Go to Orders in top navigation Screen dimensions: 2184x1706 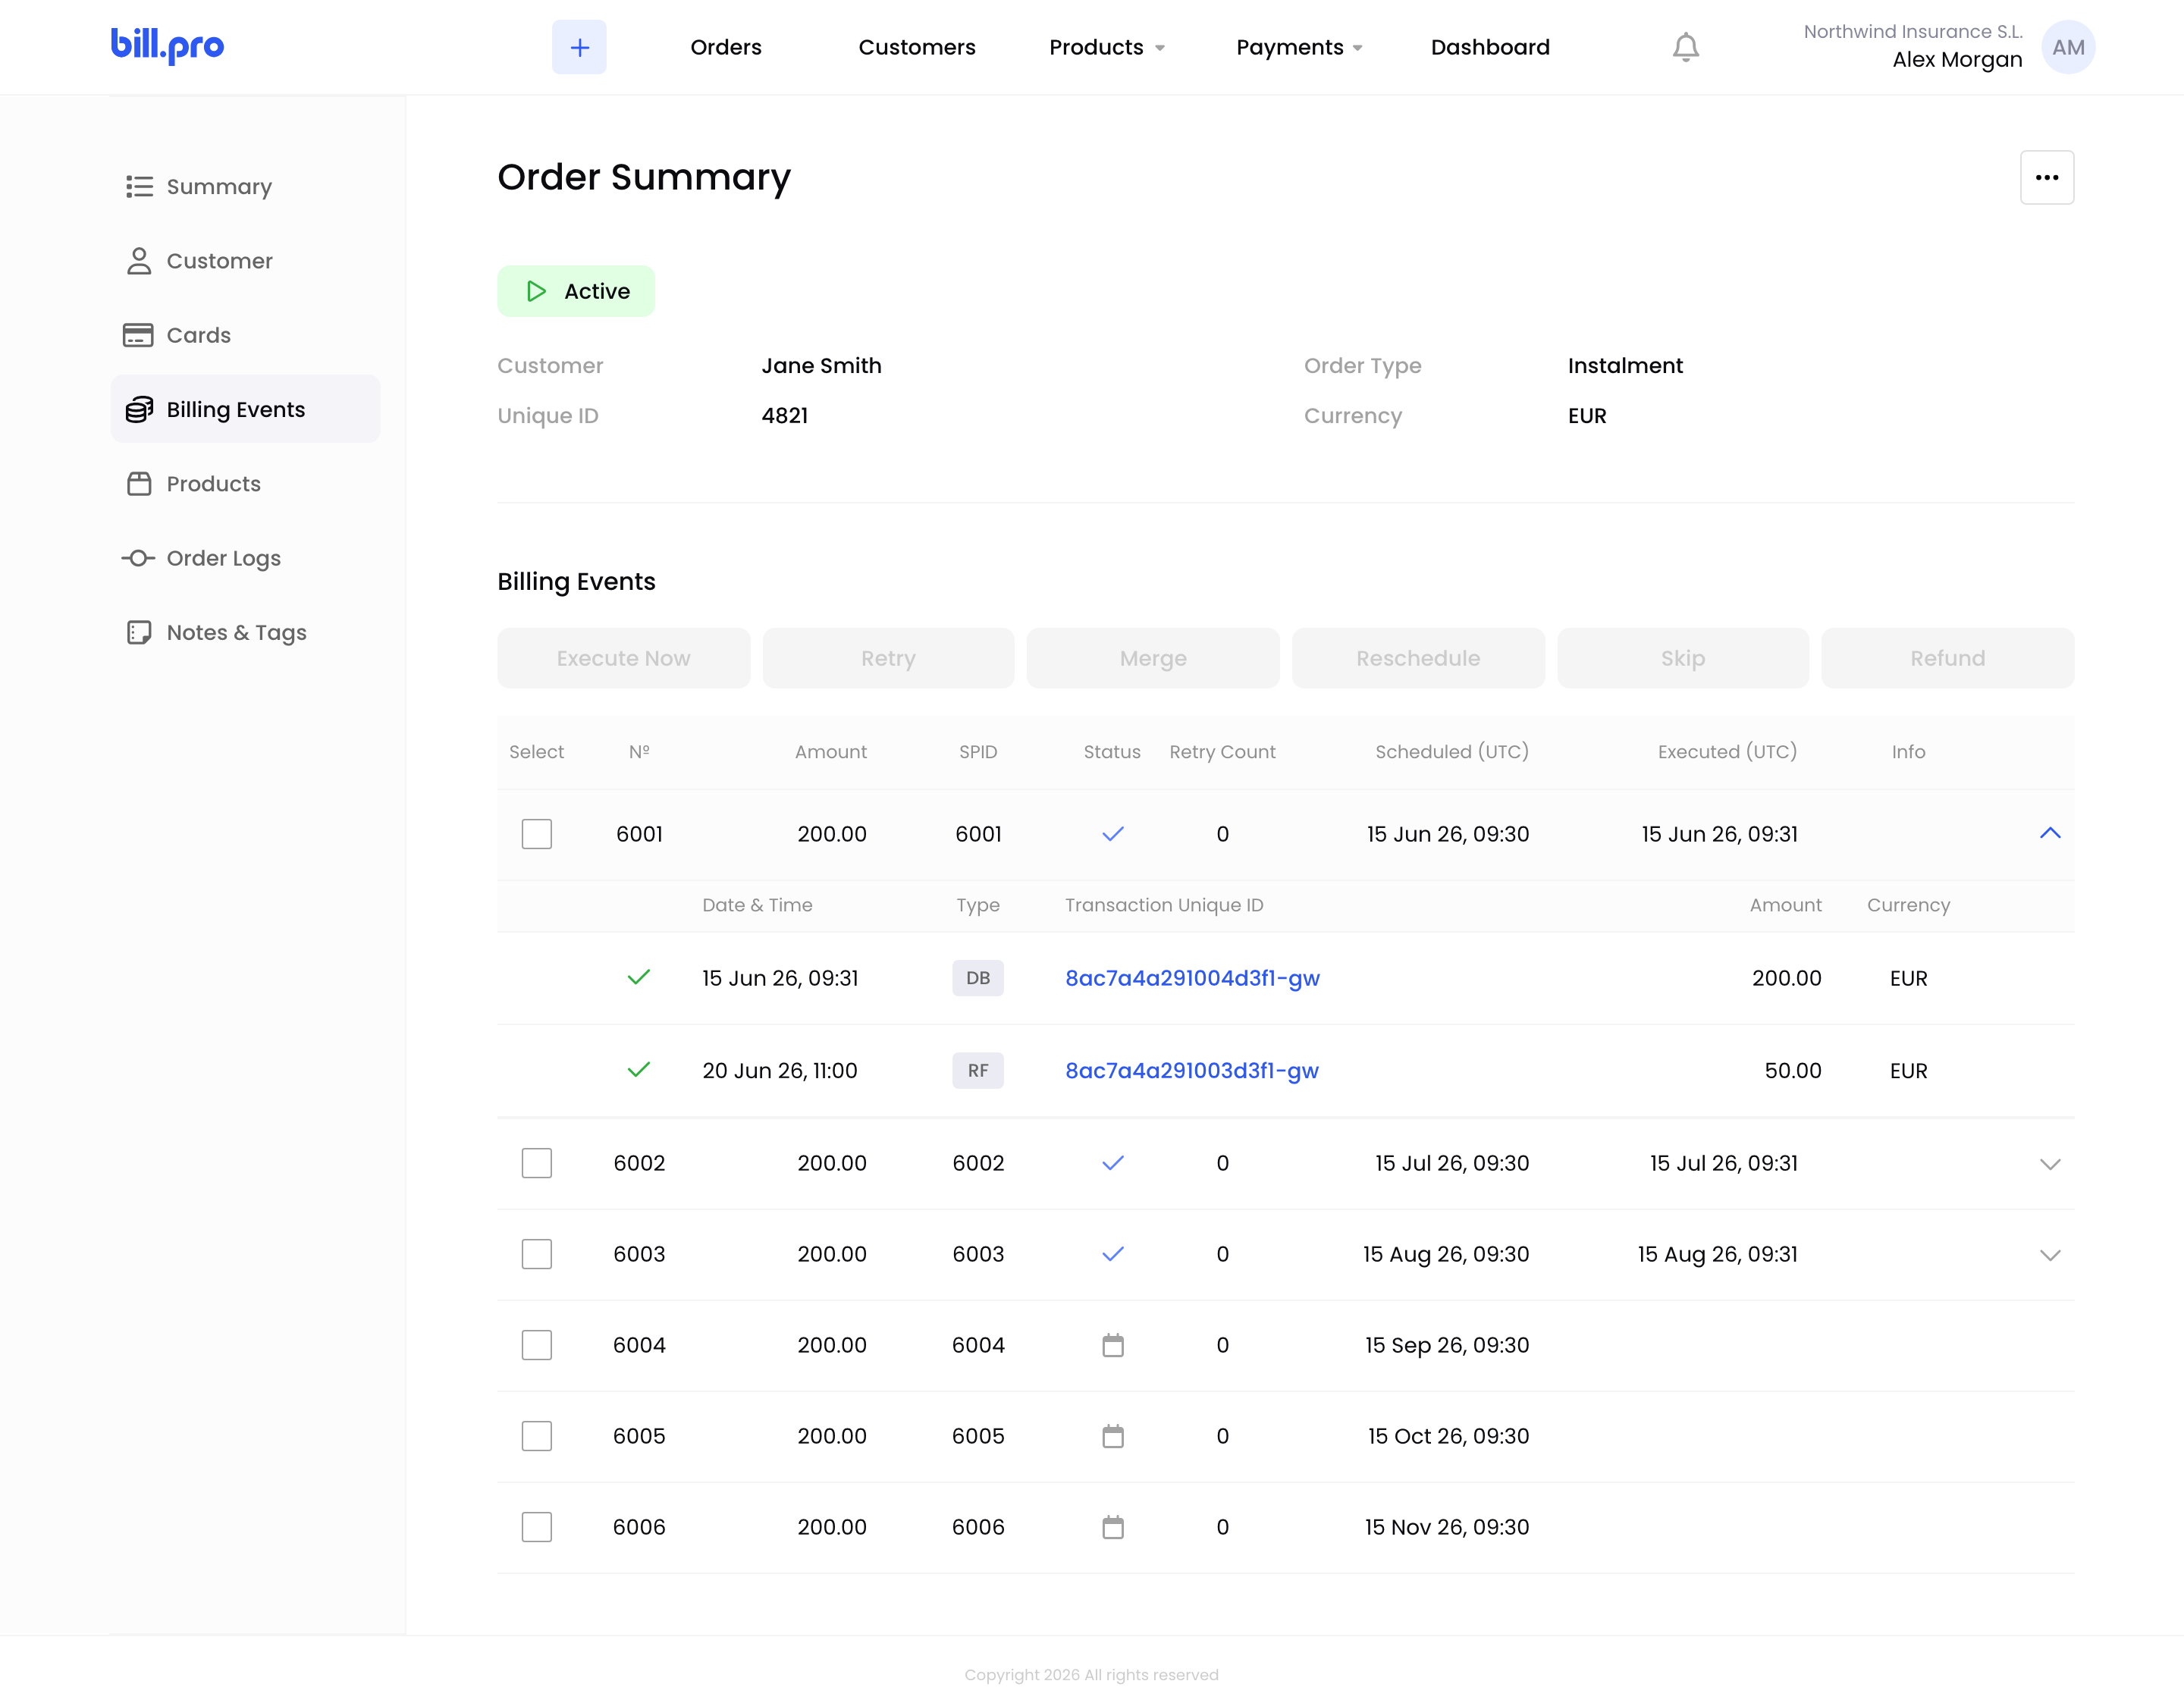click(x=726, y=47)
